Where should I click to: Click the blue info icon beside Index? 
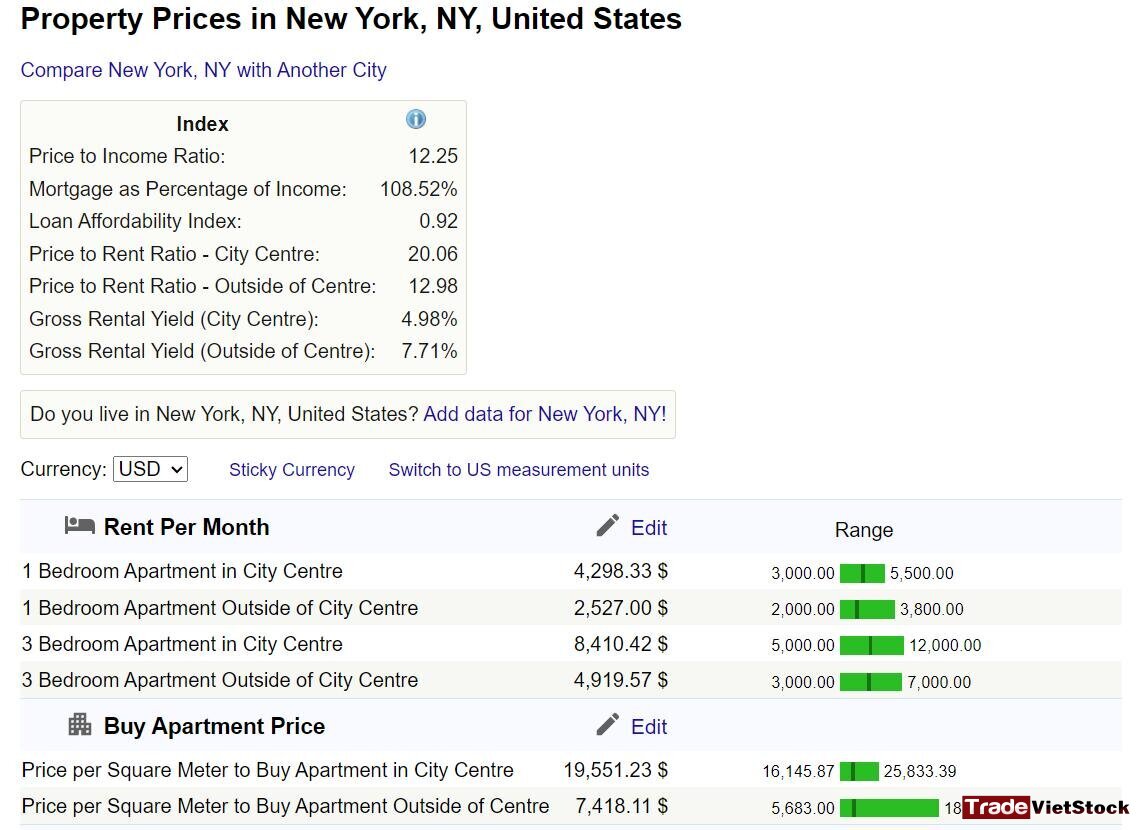point(416,119)
